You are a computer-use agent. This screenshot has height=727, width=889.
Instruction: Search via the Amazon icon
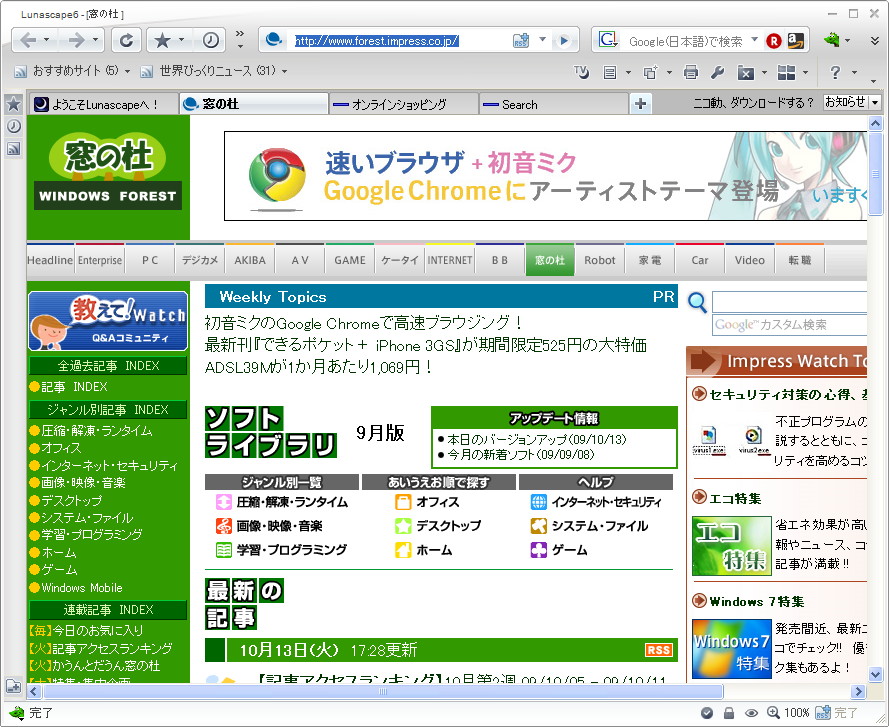[x=794, y=40]
